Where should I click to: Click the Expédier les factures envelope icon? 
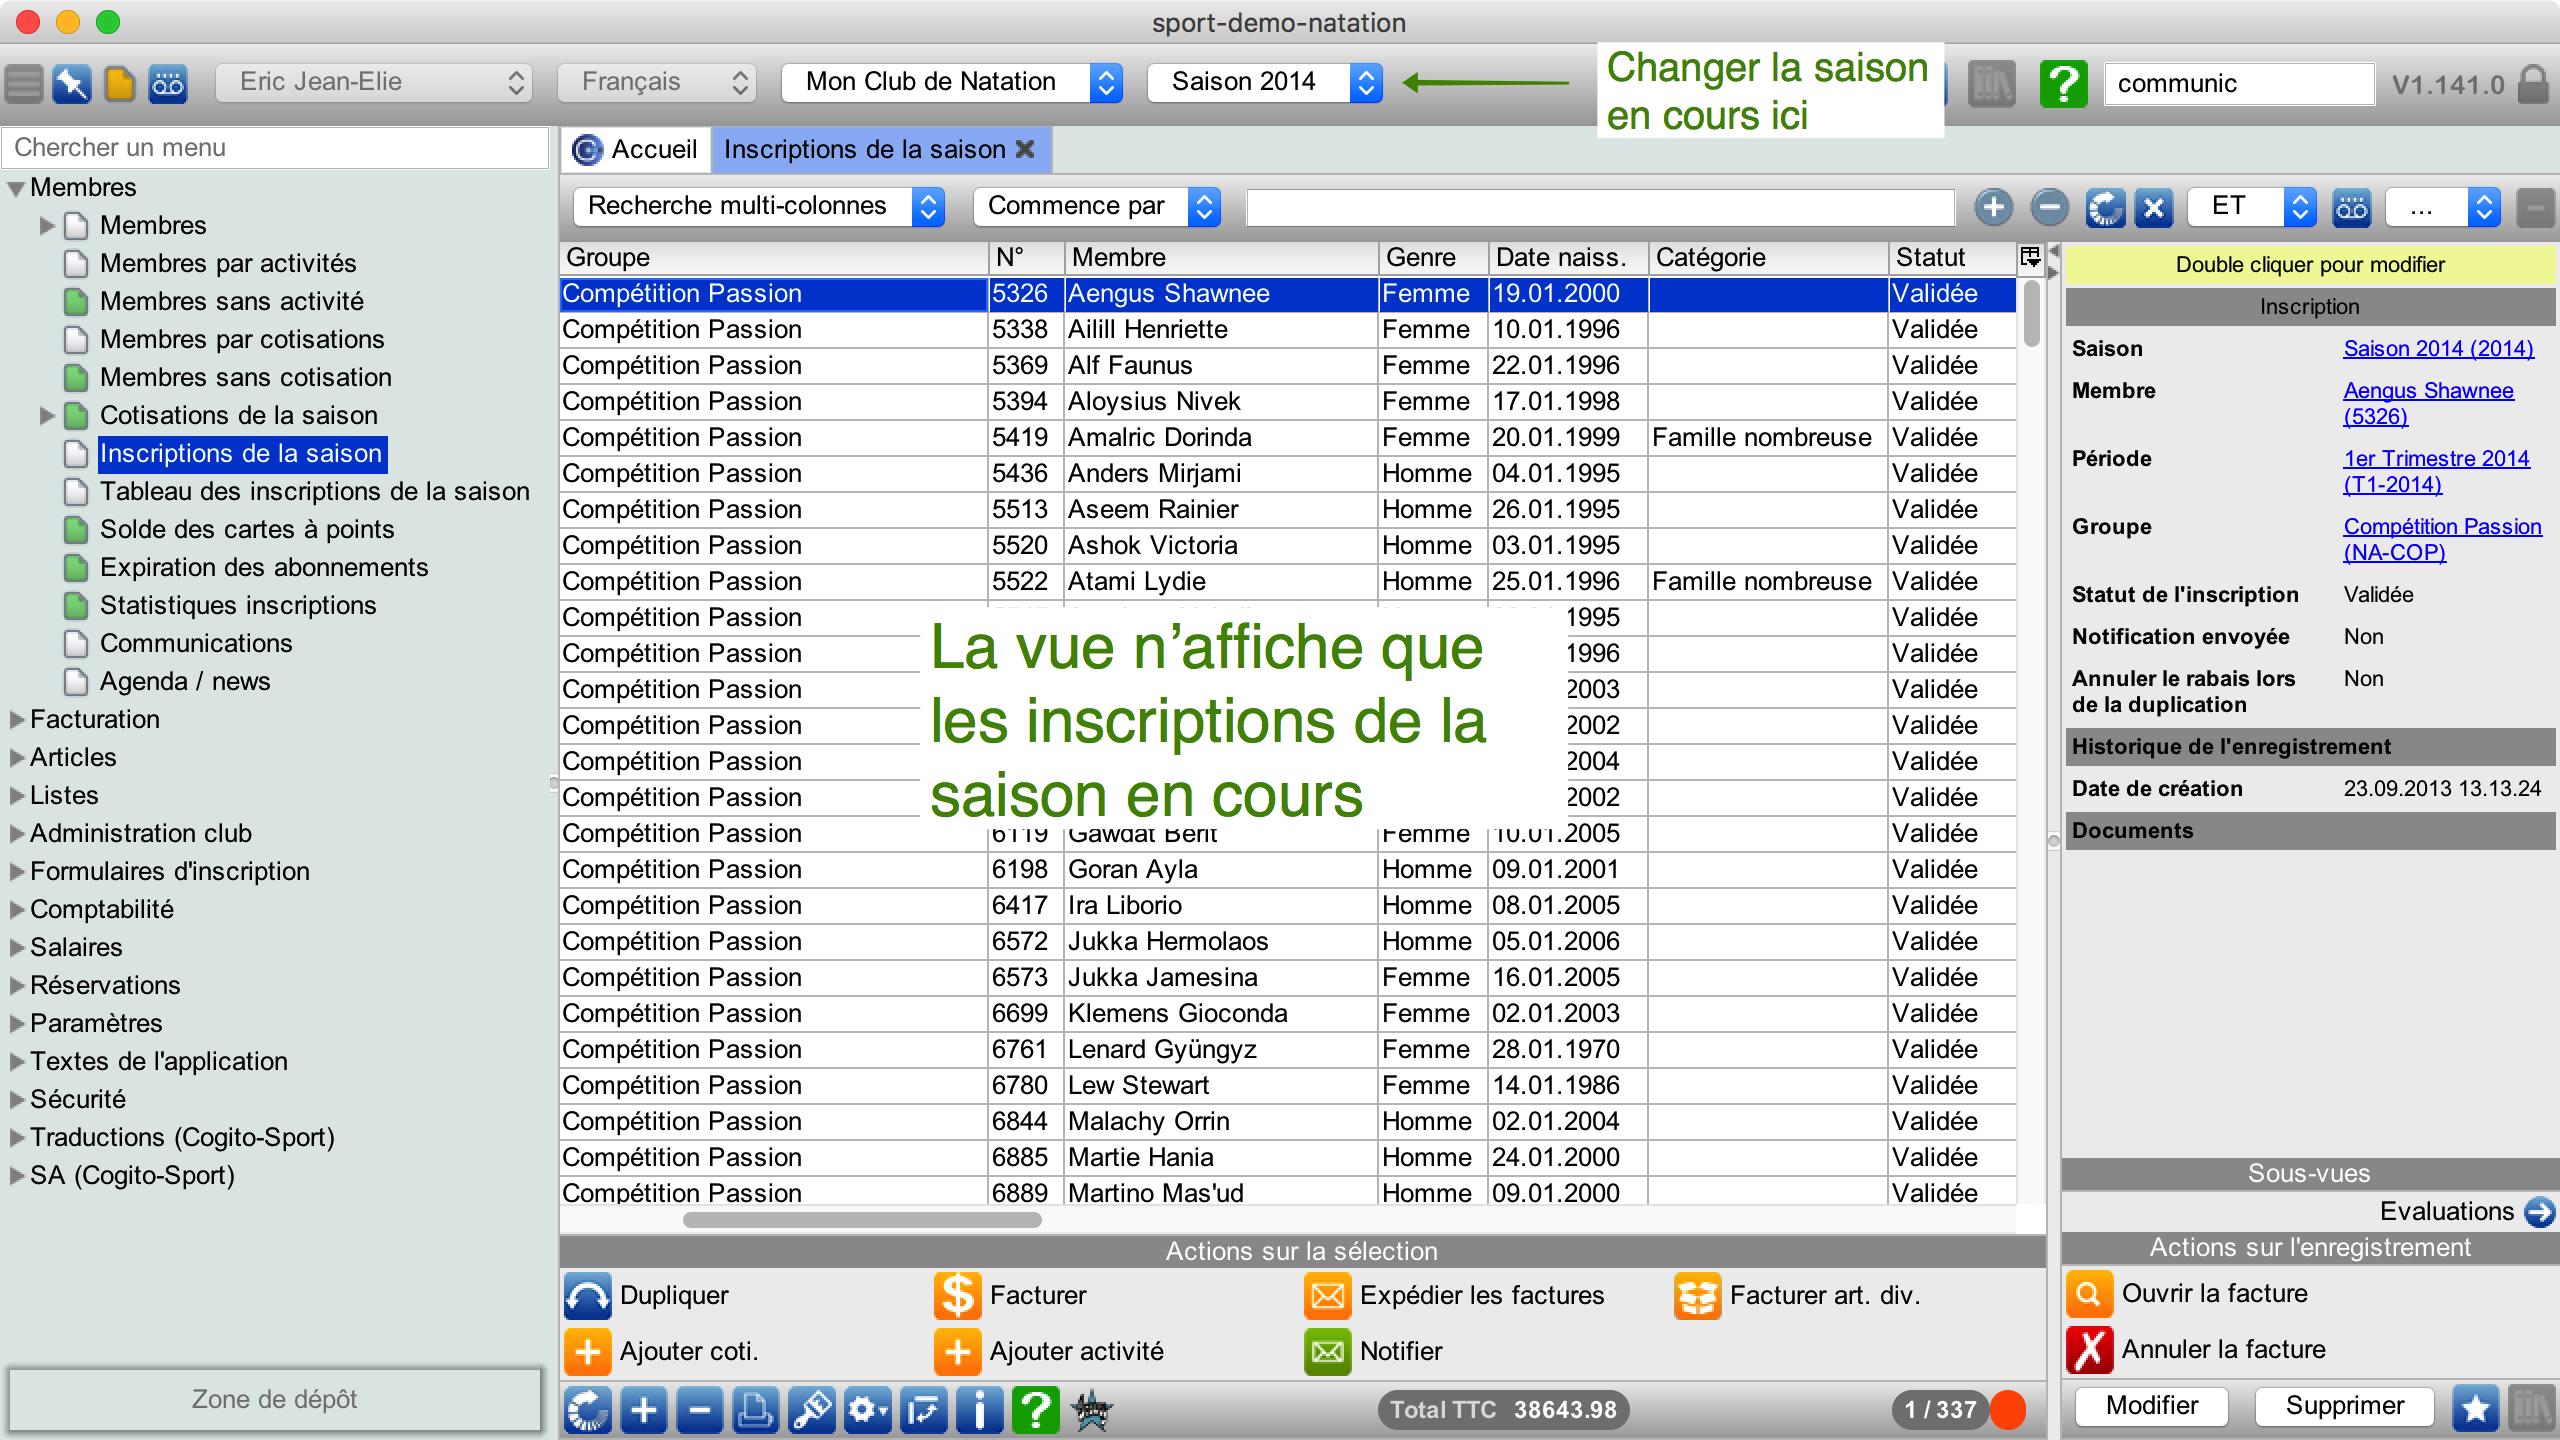pyautogui.click(x=1327, y=1295)
